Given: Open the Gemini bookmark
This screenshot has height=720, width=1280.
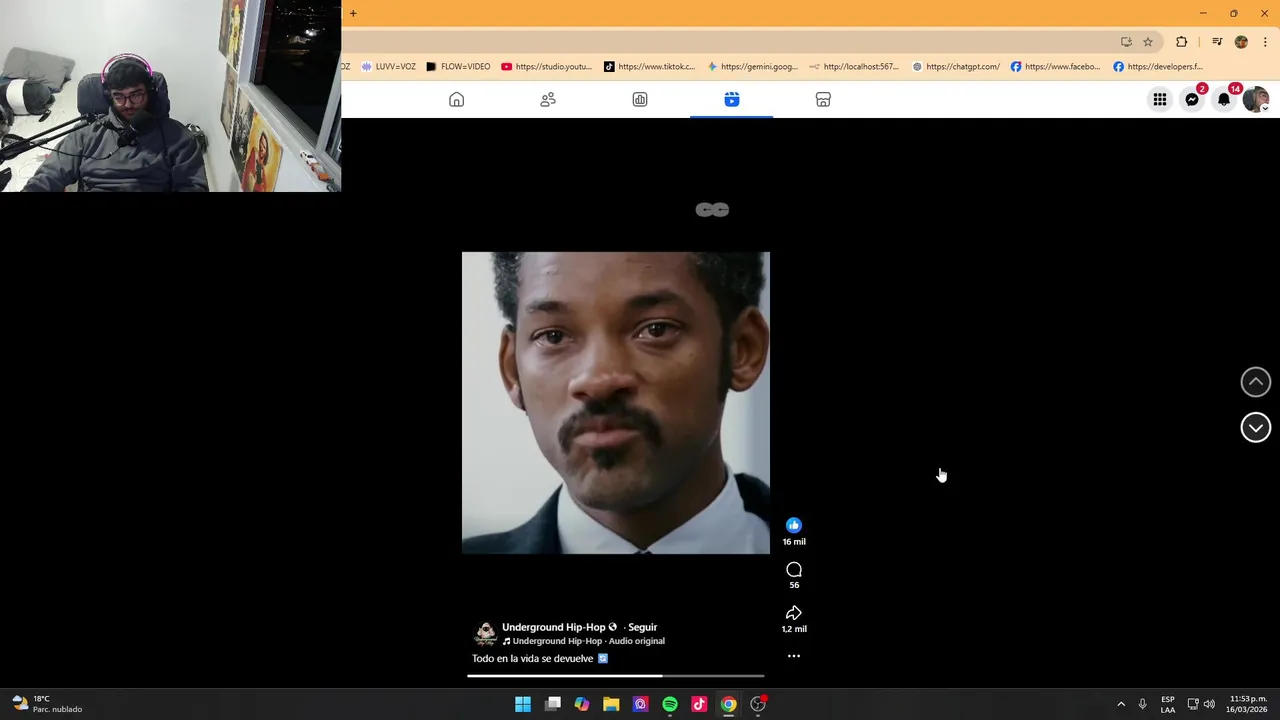Looking at the screenshot, I should pyautogui.click(x=752, y=66).
